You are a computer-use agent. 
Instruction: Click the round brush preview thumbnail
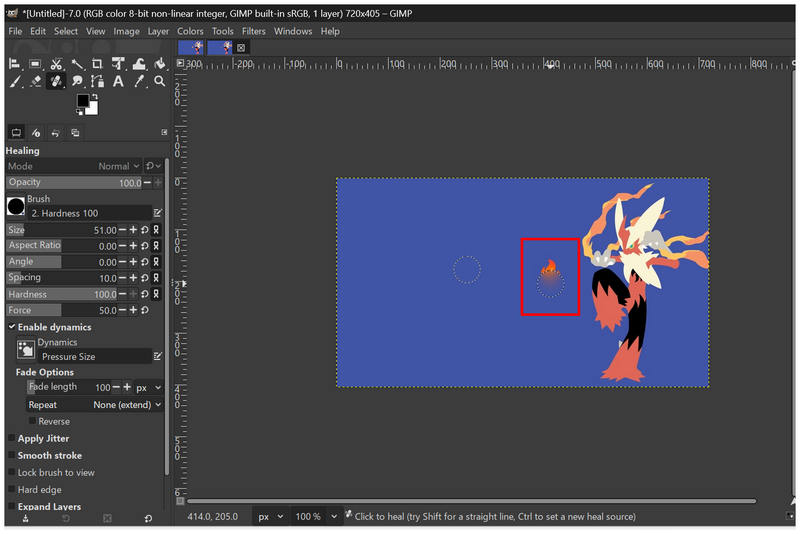click(16, 206)
